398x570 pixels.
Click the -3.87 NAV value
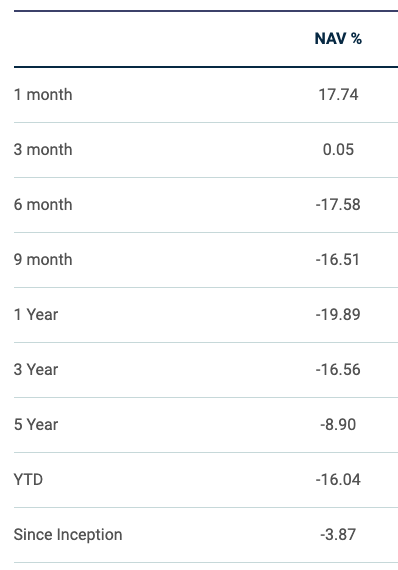[x=338, y=534]
